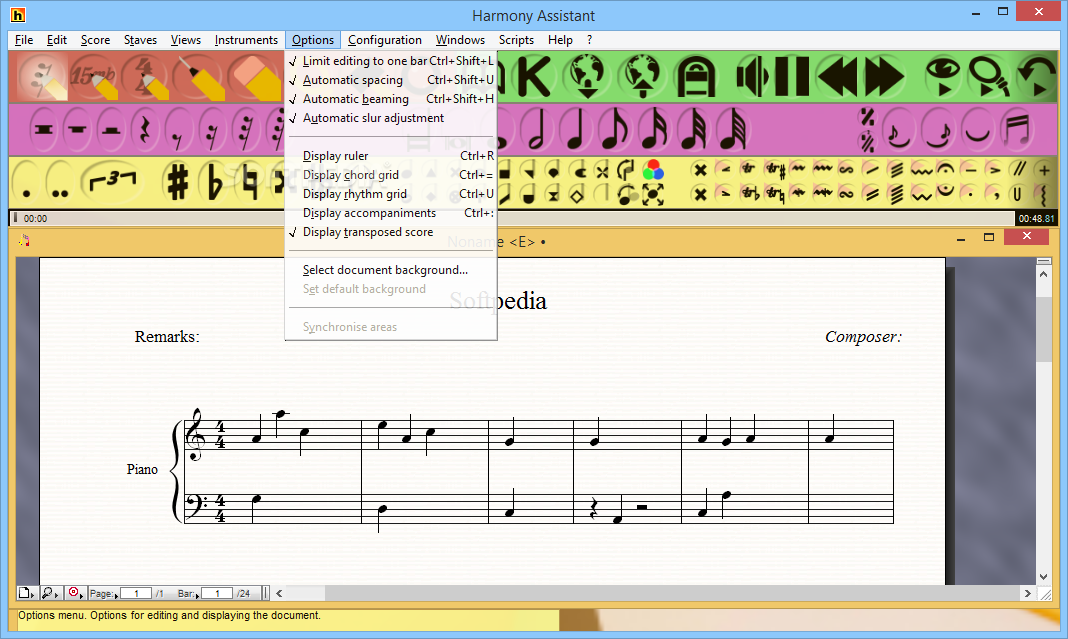Open the Bar label dropdown arrow
Image resolution: width=1068 pixels, height=639 pixels.
click(x=198, y=596)
